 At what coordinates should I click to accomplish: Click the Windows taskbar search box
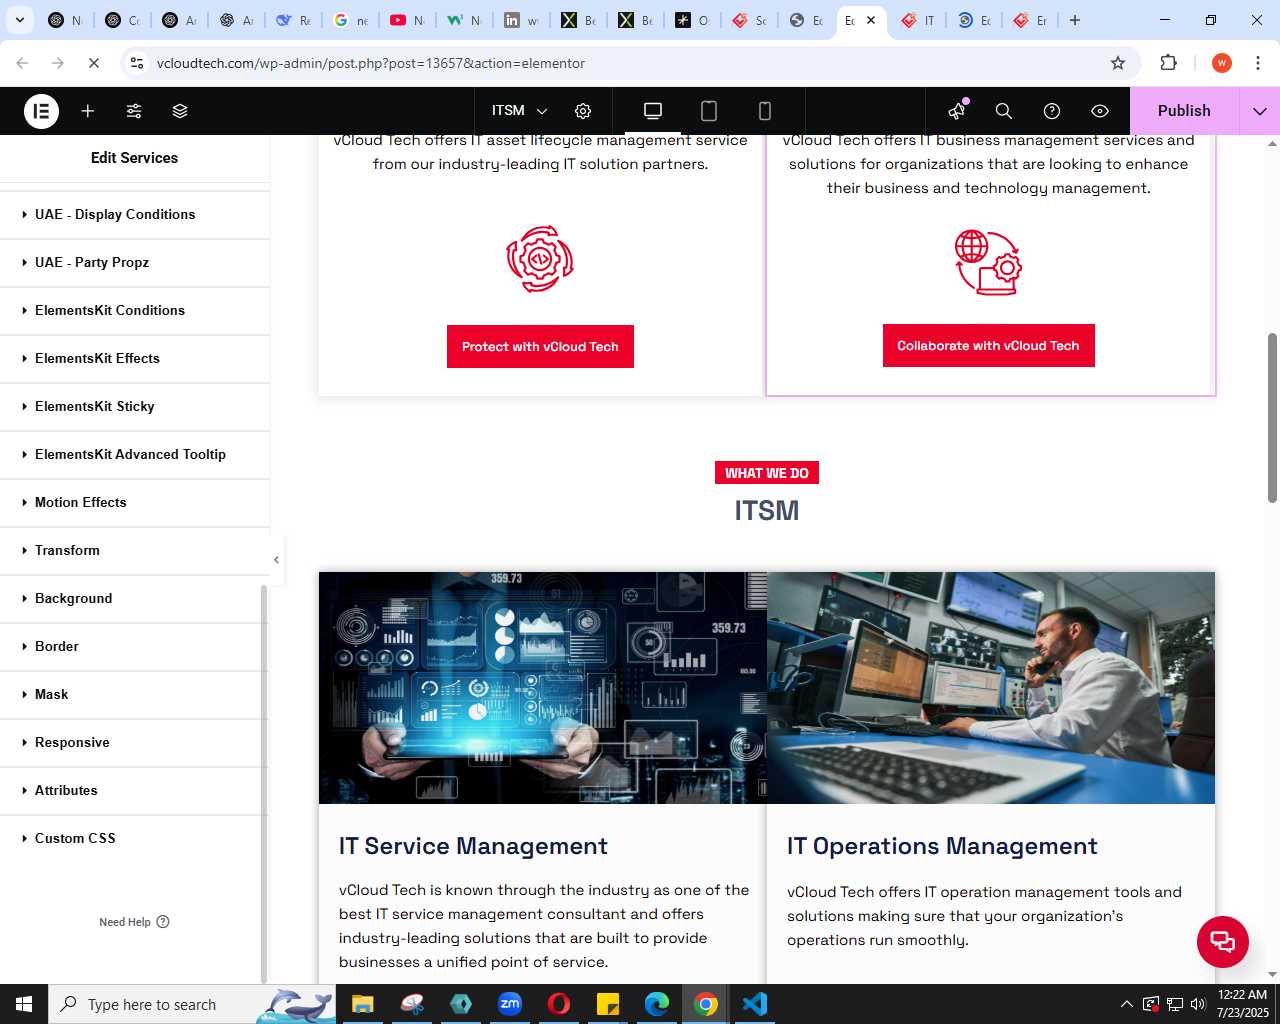pos(192,1004)
